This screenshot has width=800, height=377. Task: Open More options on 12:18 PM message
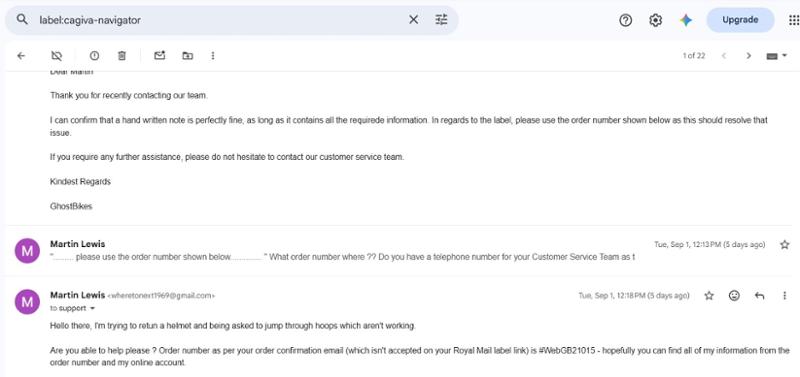point(785,295)
